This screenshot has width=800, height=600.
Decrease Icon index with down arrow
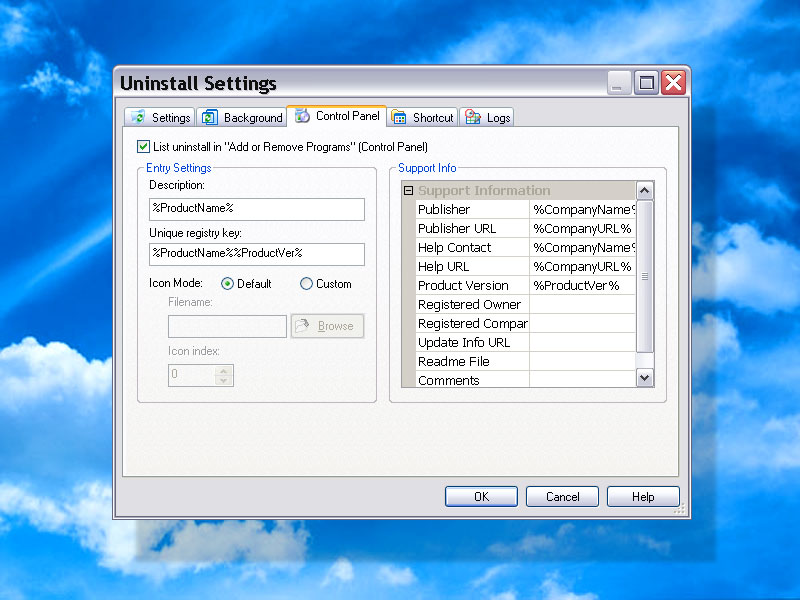pyautogui.click(x=223, y=381)
